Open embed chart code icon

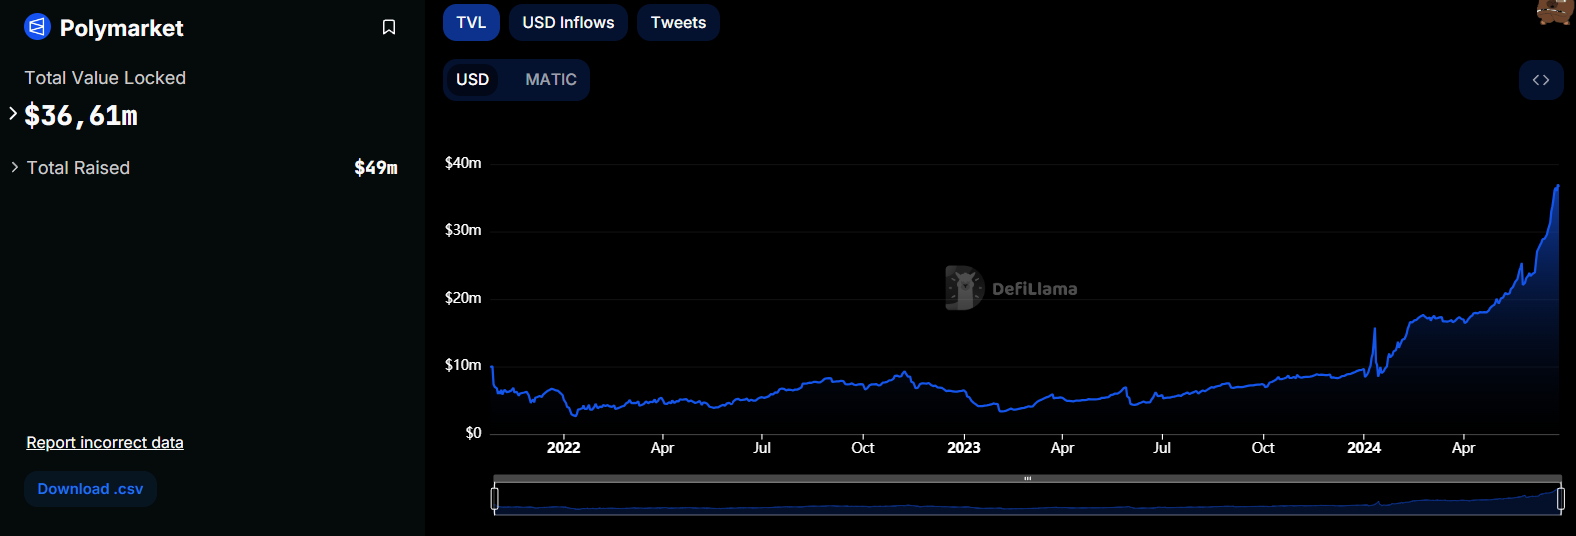pyautogui.click(x=1541, y=80)
